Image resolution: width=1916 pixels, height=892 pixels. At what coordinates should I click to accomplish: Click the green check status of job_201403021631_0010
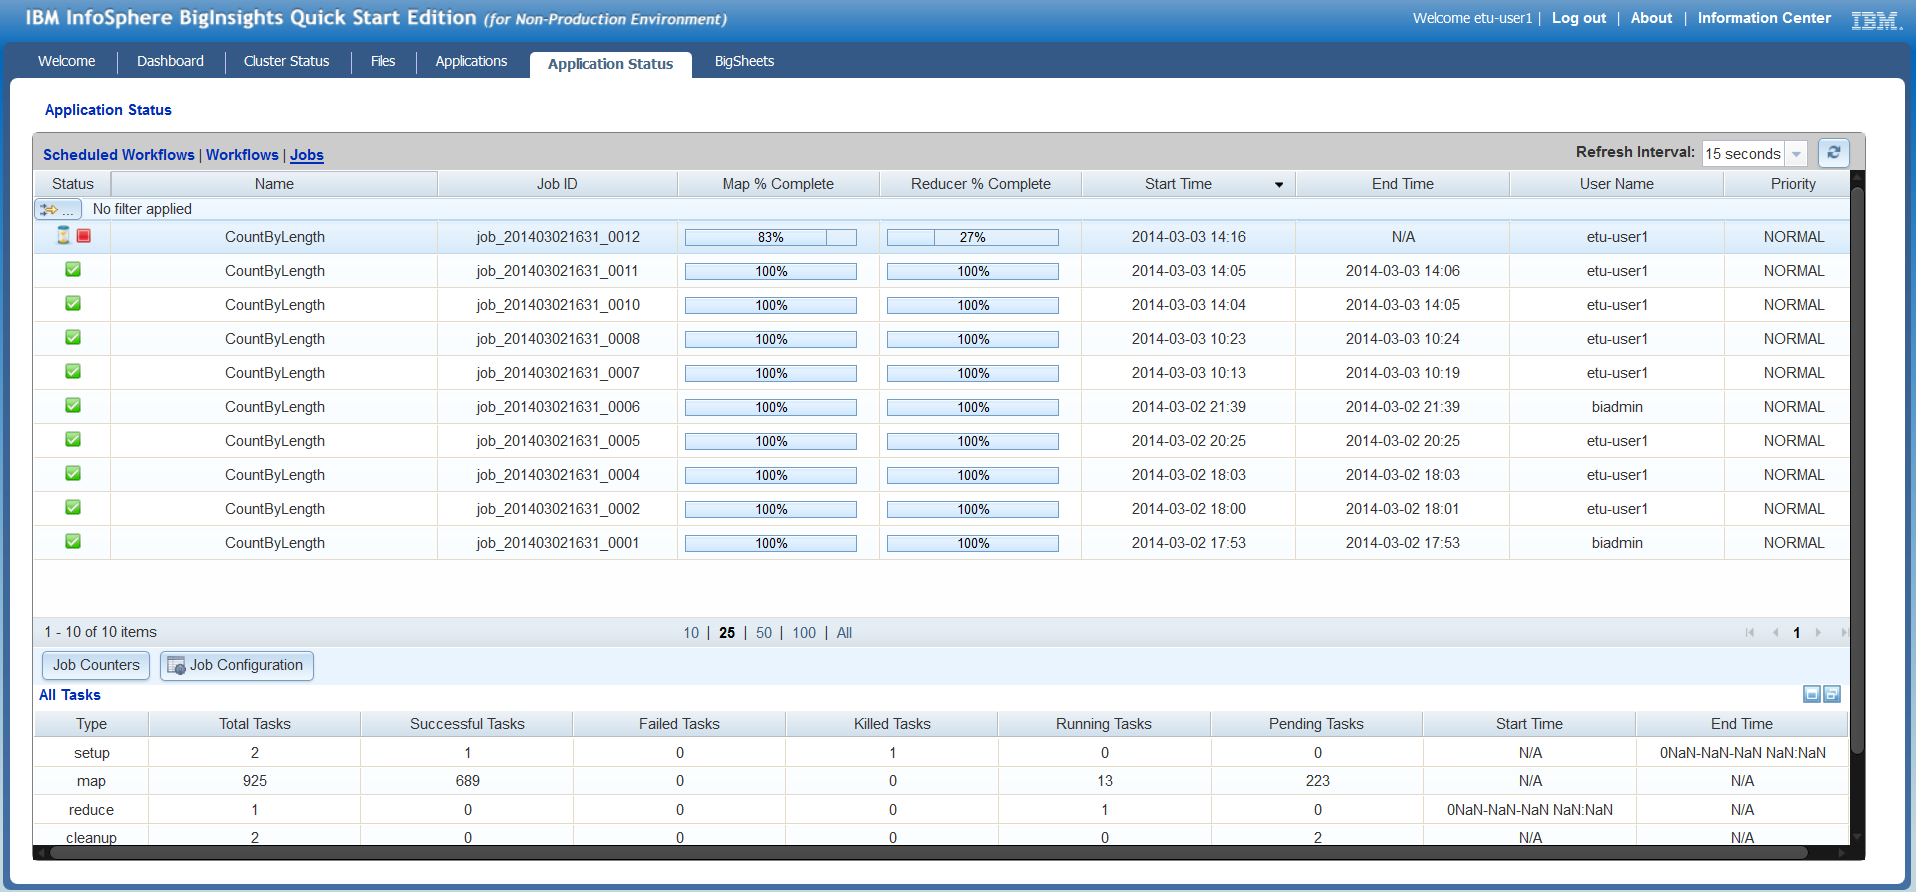point(73,304)
